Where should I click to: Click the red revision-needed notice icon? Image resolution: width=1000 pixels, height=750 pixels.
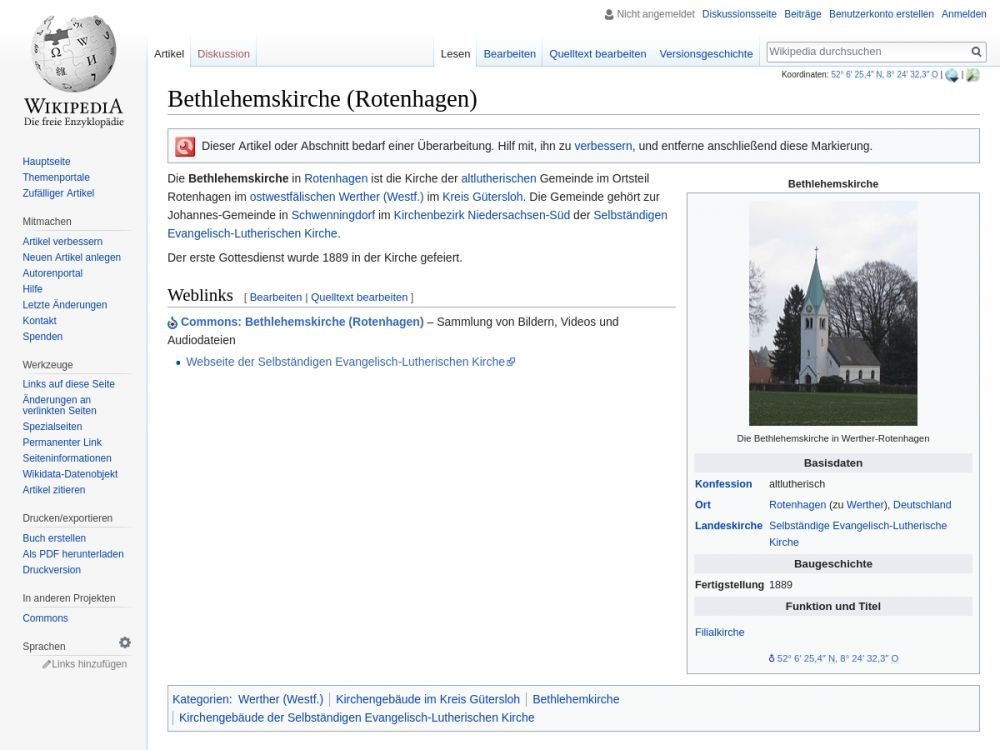pyautogui.click(x=185, y=146)
